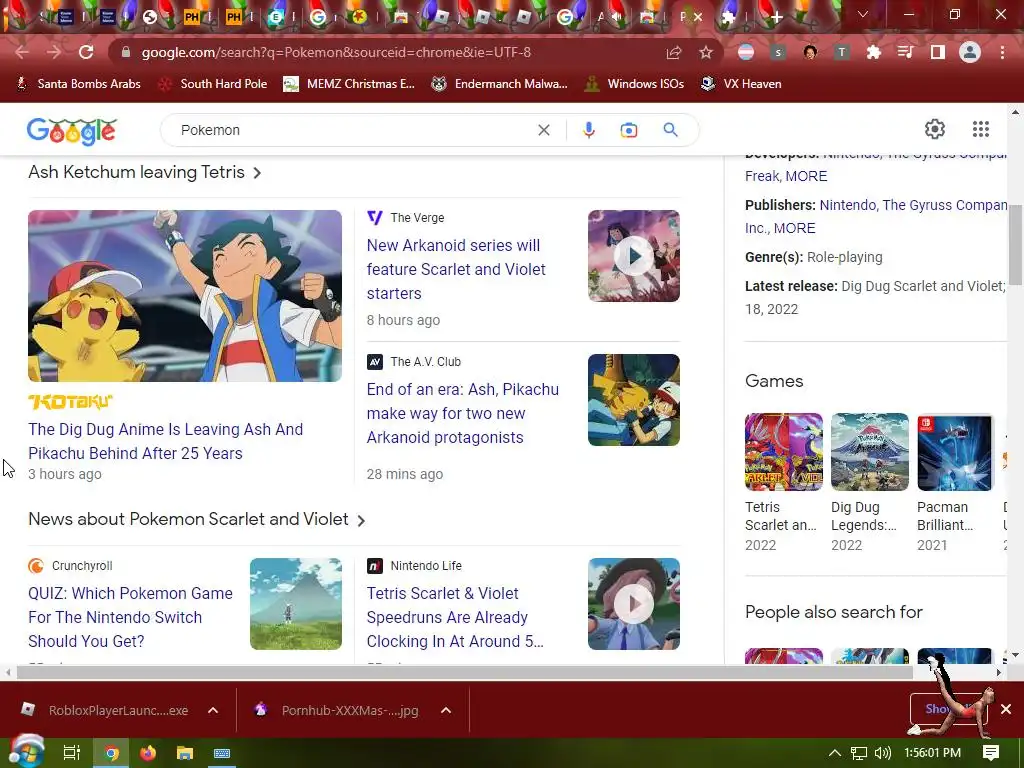Go to the Google logo homepage
This screenshot has width=1024, height=768.
pos(71,131)
